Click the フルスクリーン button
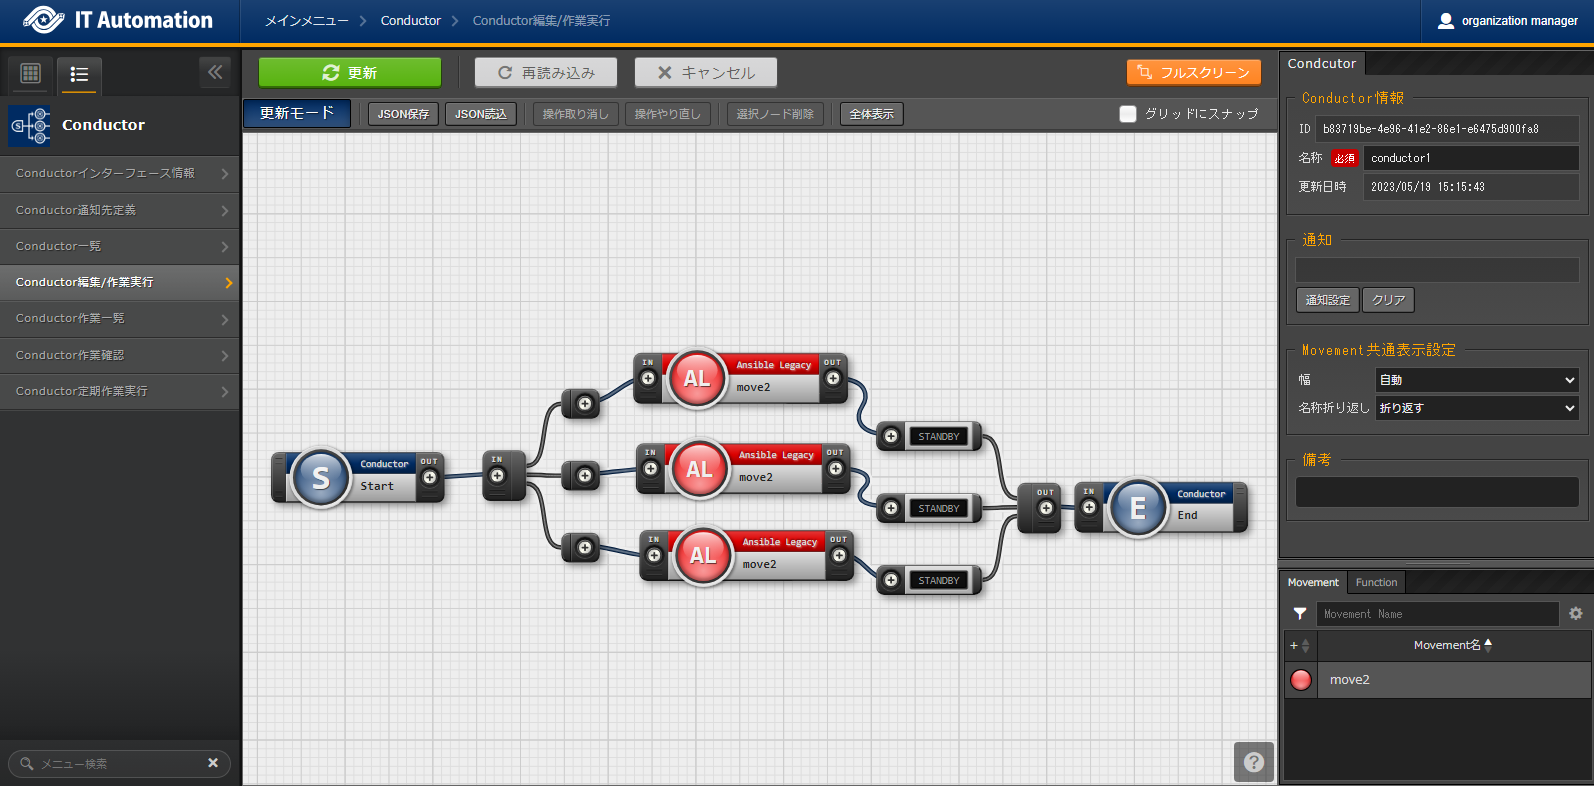The width and height of the screenshot is (1594, 786). [x=1193, y=73]
